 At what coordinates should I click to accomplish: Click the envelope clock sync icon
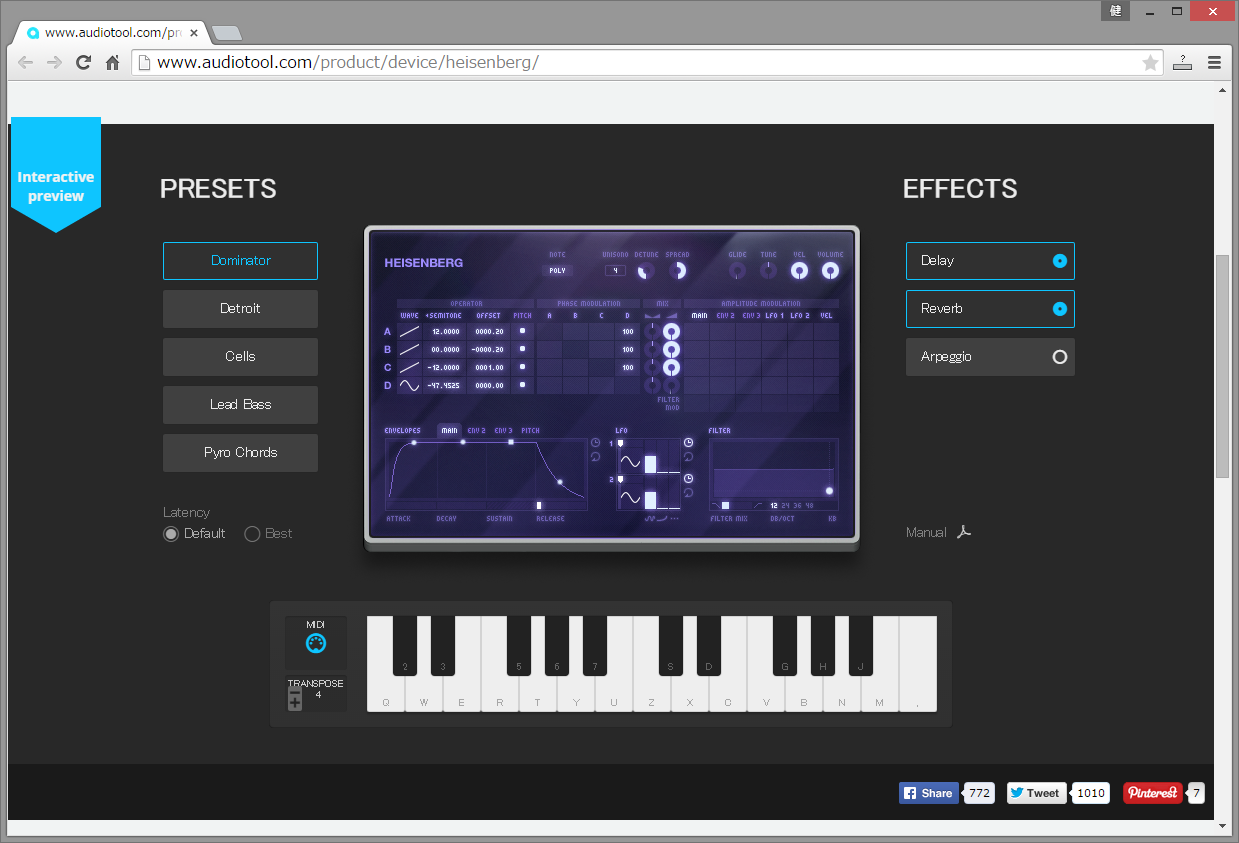tap(596, 442)
